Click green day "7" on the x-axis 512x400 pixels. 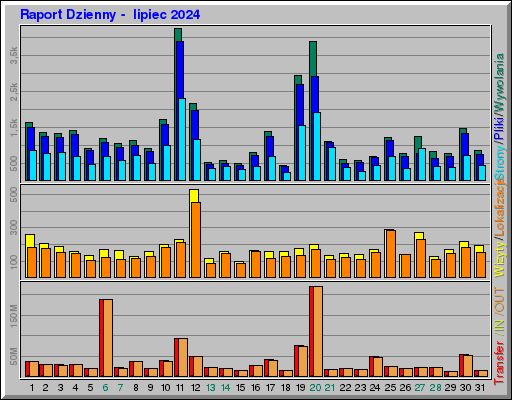point(120,388)
